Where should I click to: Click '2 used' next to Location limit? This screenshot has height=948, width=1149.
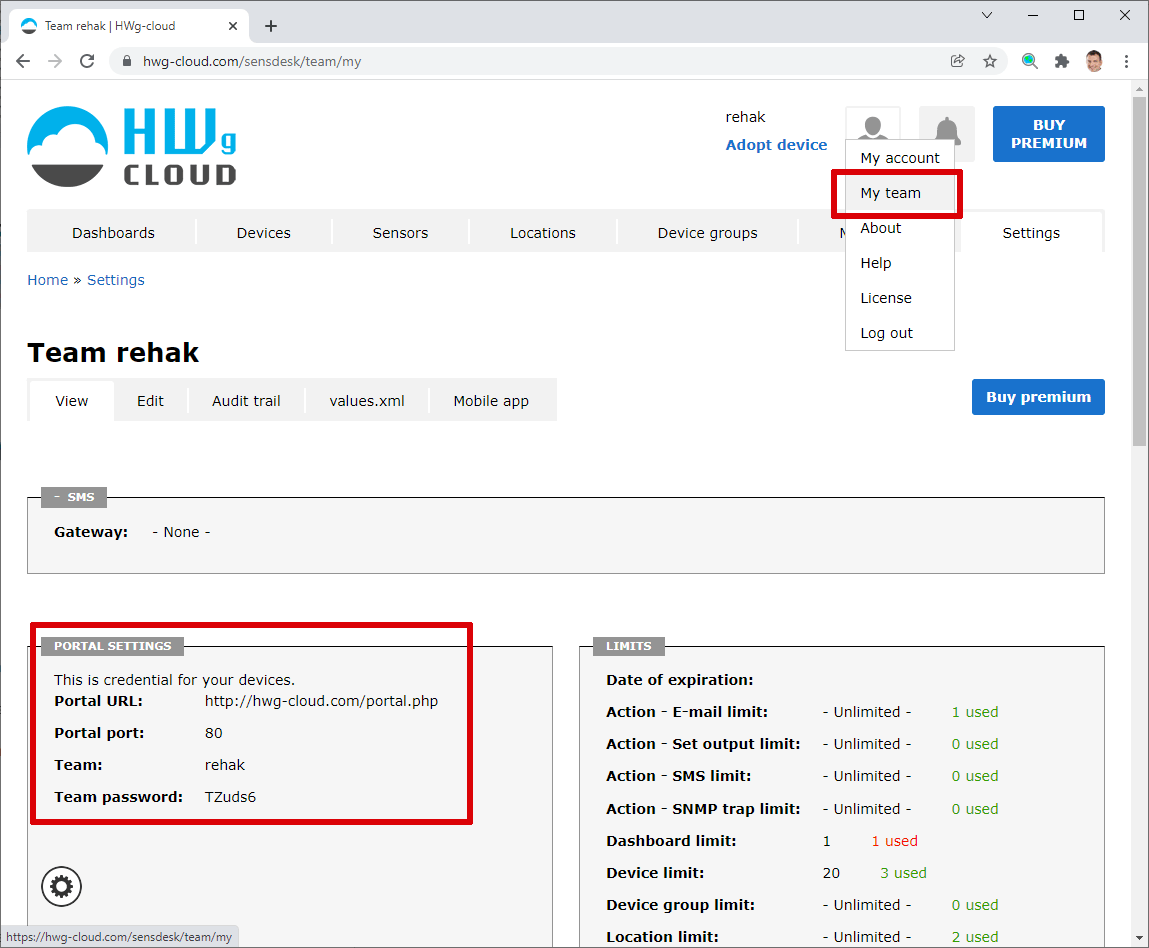point(975,937)
